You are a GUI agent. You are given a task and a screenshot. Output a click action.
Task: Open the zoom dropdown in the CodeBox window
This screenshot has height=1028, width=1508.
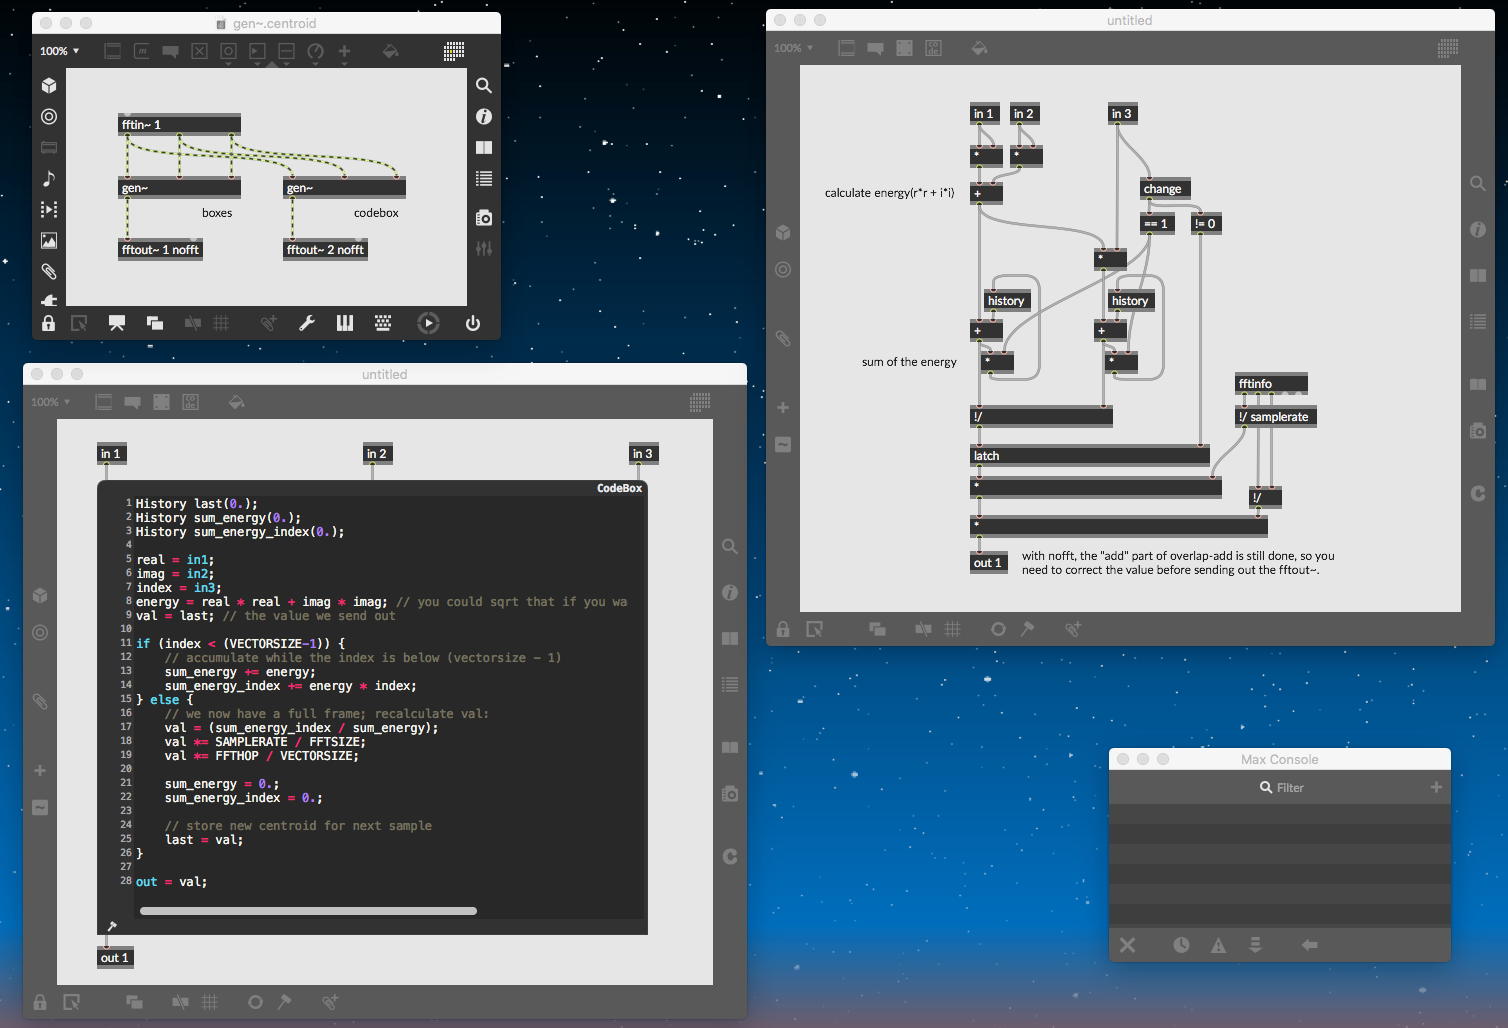point(51,402)
